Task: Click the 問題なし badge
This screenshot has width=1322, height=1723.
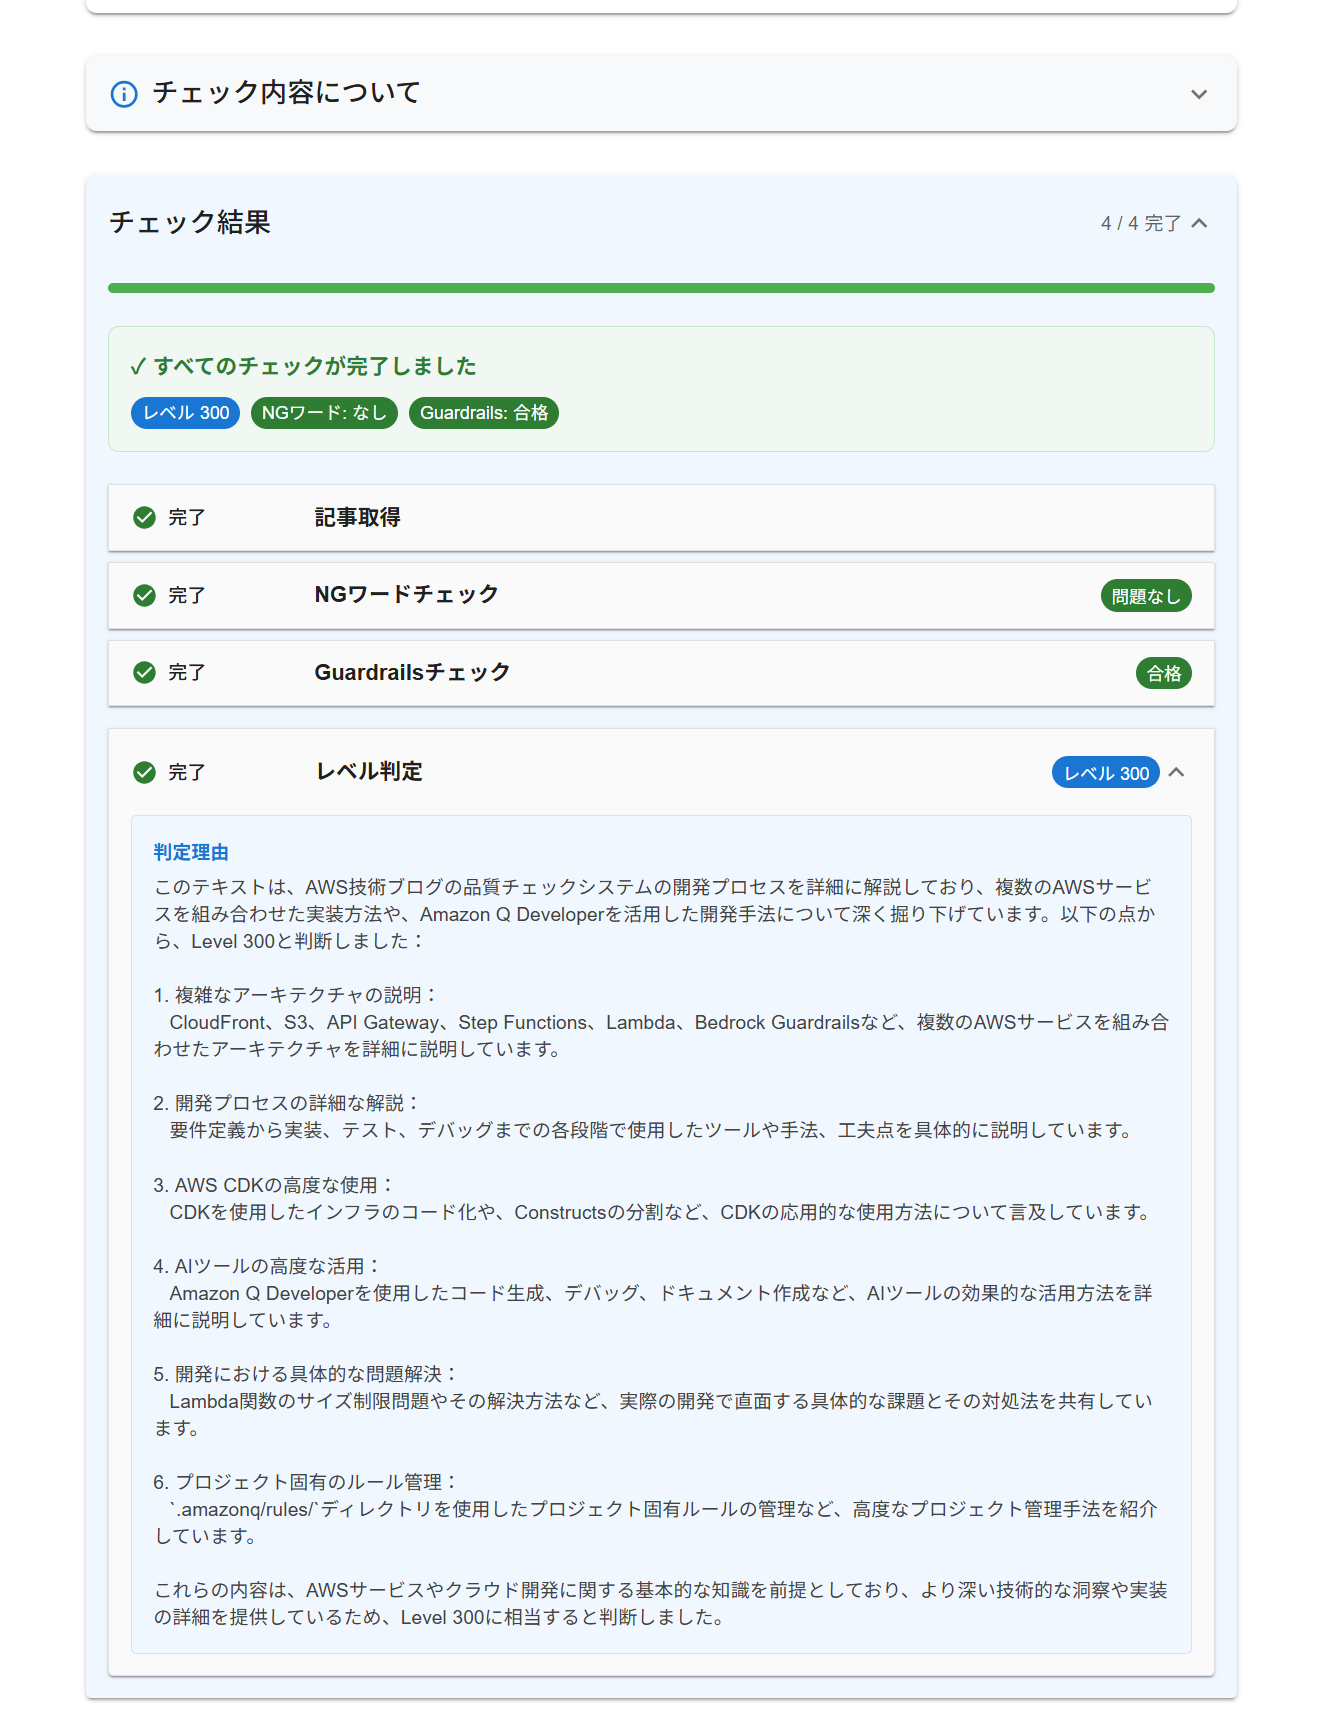Action: 1146,596
